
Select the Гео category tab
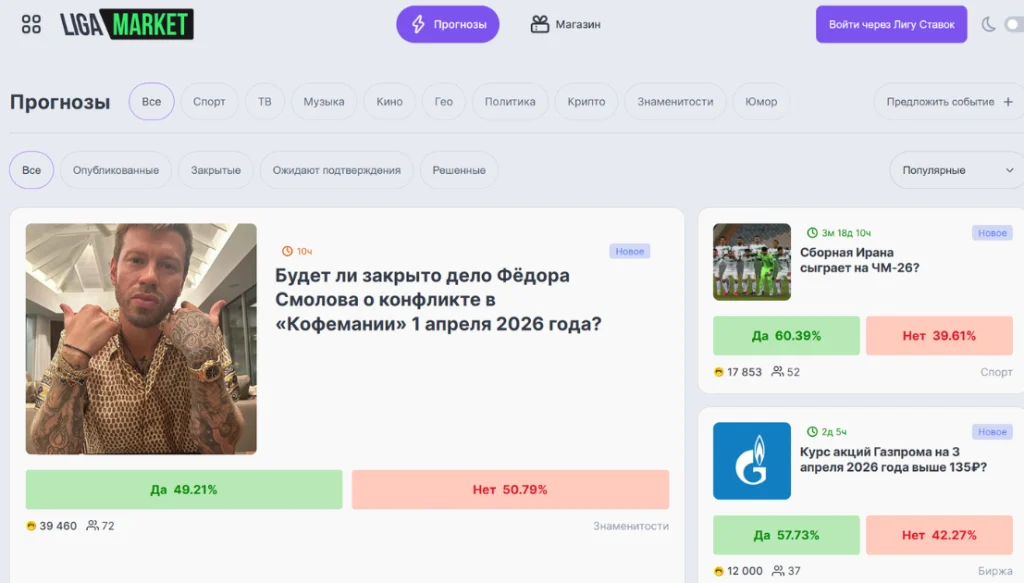pyautogui.click(x=443, y=101)
